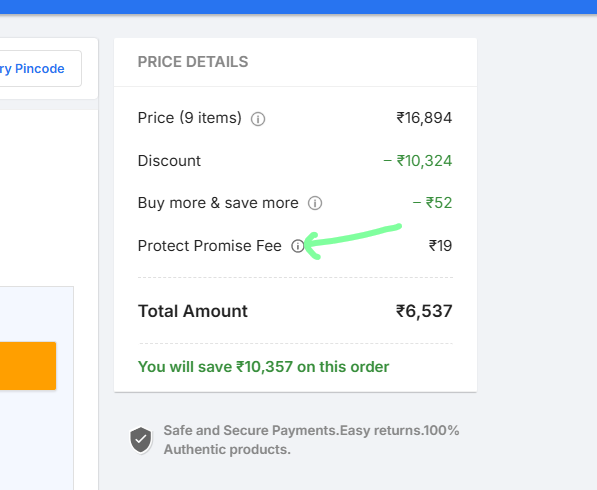Screen dimensions: 597x490
Task: Click the − ₹10,324 discount amount
Action: point(418,161)
